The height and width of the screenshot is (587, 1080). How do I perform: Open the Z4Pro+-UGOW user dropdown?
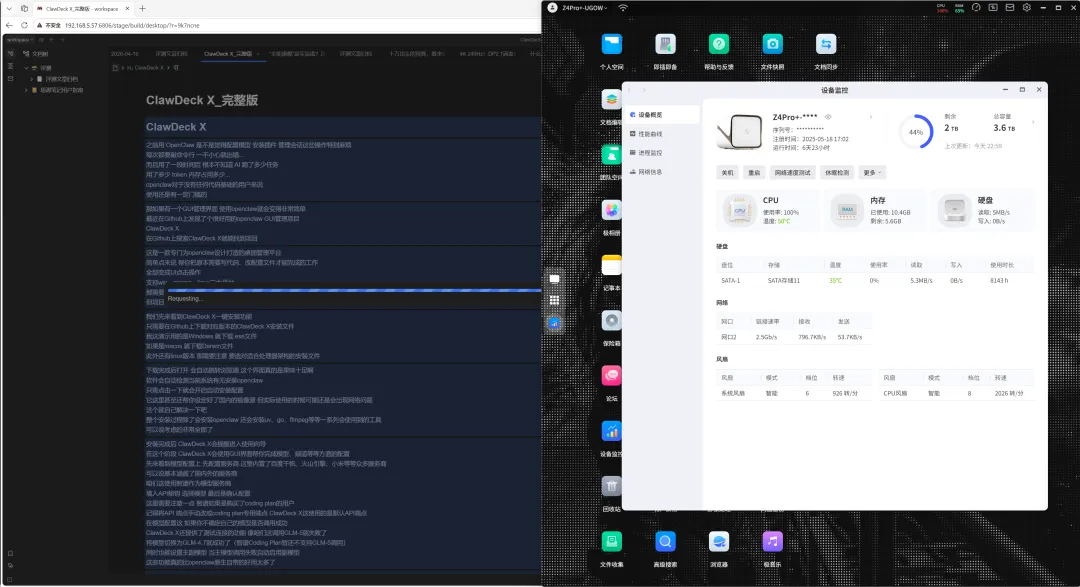click(x=585, y=8)
